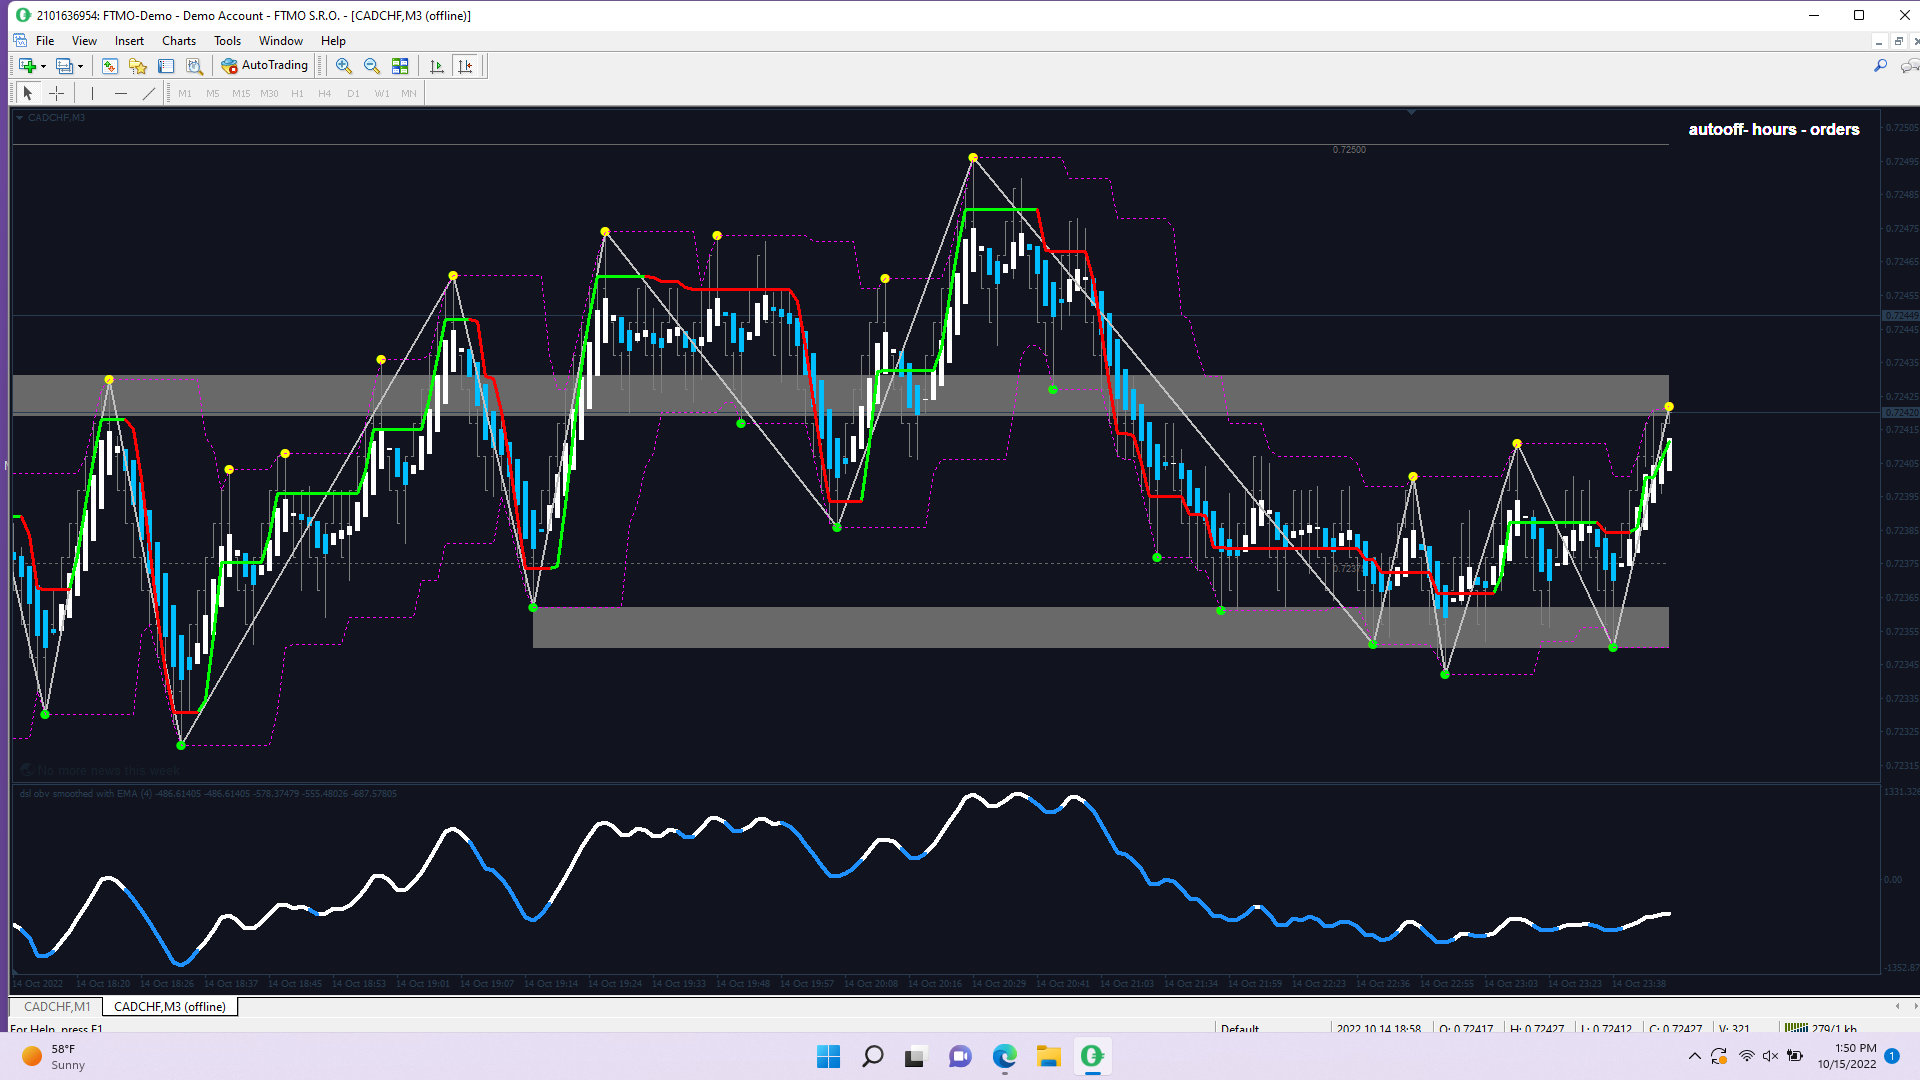The height and width of the screenshot is (1080, 1920).
Task: Open the Market Watch window icon
Action: [x=110, y=66]
